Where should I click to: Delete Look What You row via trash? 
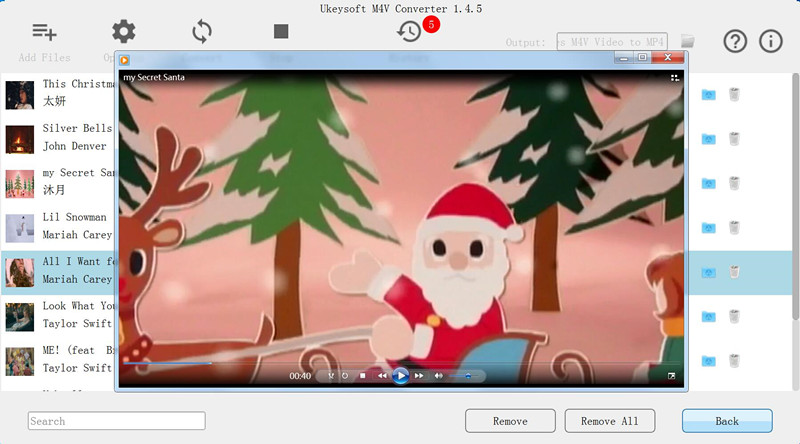pyautogui.click(x=734, y=316)
